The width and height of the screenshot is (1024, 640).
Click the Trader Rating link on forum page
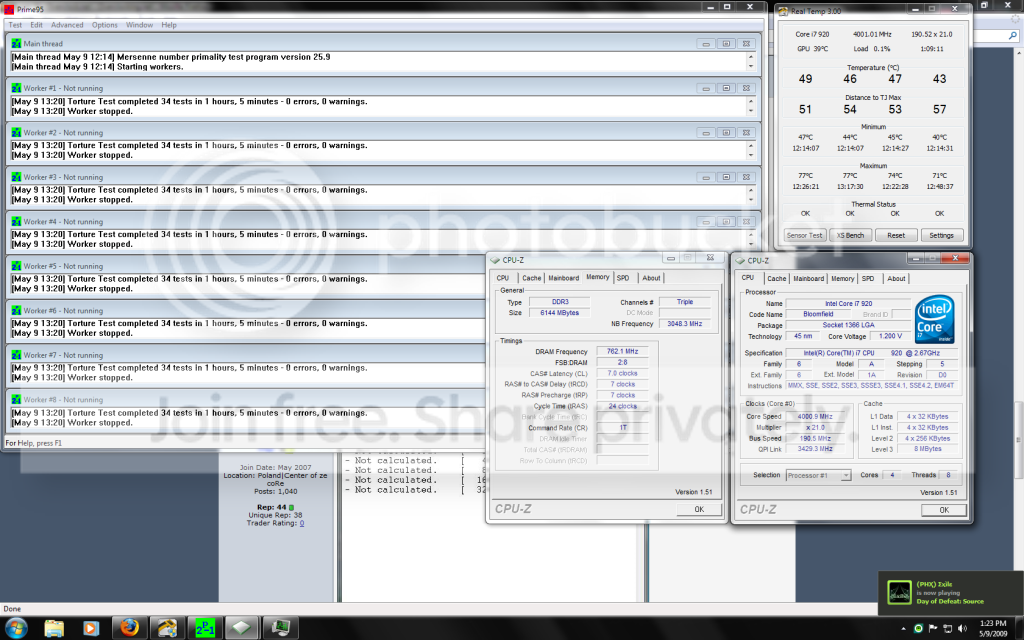click(302, 523)
